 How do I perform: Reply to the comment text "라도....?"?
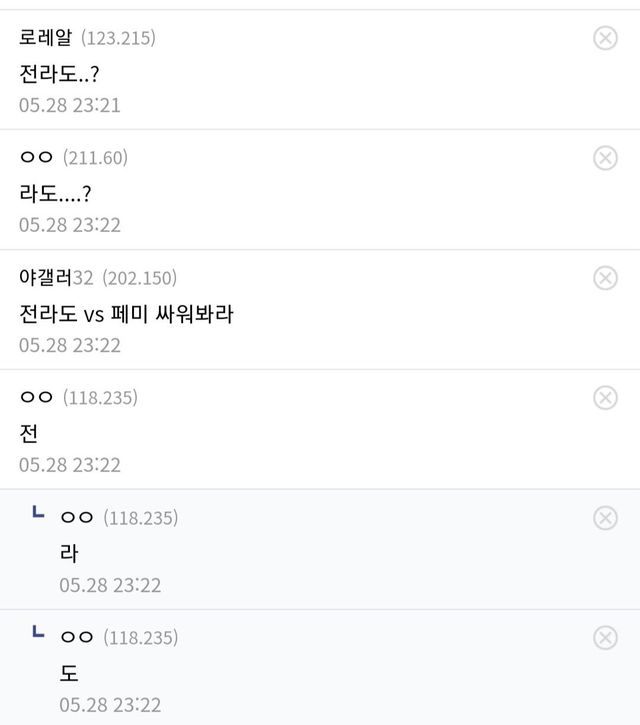point(56,194)
